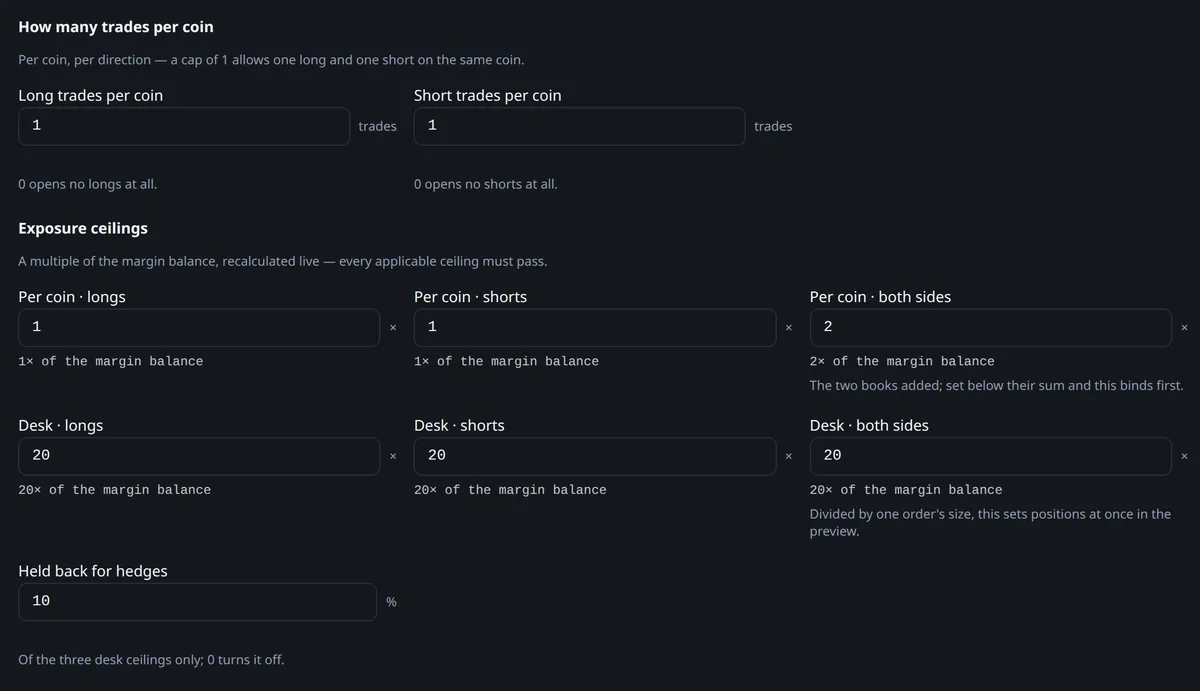Click the Short trades per coin input
Viewport: 1200px width, 691px height.
[x=580, y=126]
